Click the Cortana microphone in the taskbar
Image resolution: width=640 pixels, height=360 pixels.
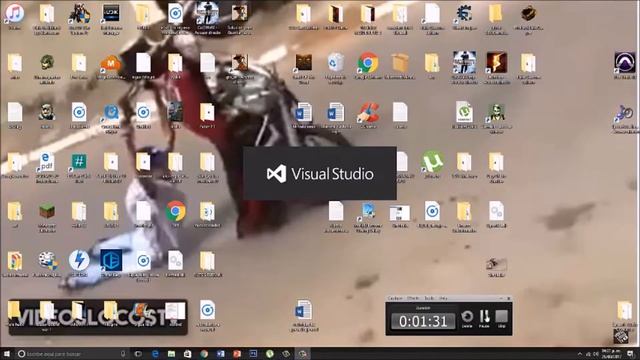[123, 354]
